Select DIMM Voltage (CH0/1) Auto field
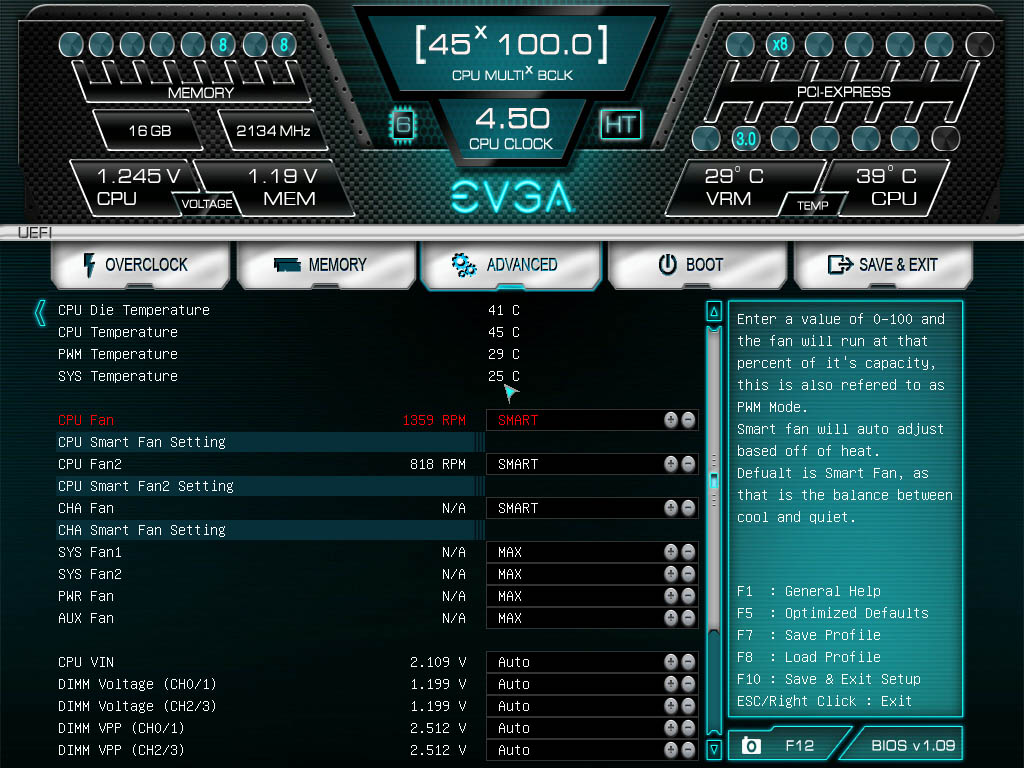 [592, 684]
